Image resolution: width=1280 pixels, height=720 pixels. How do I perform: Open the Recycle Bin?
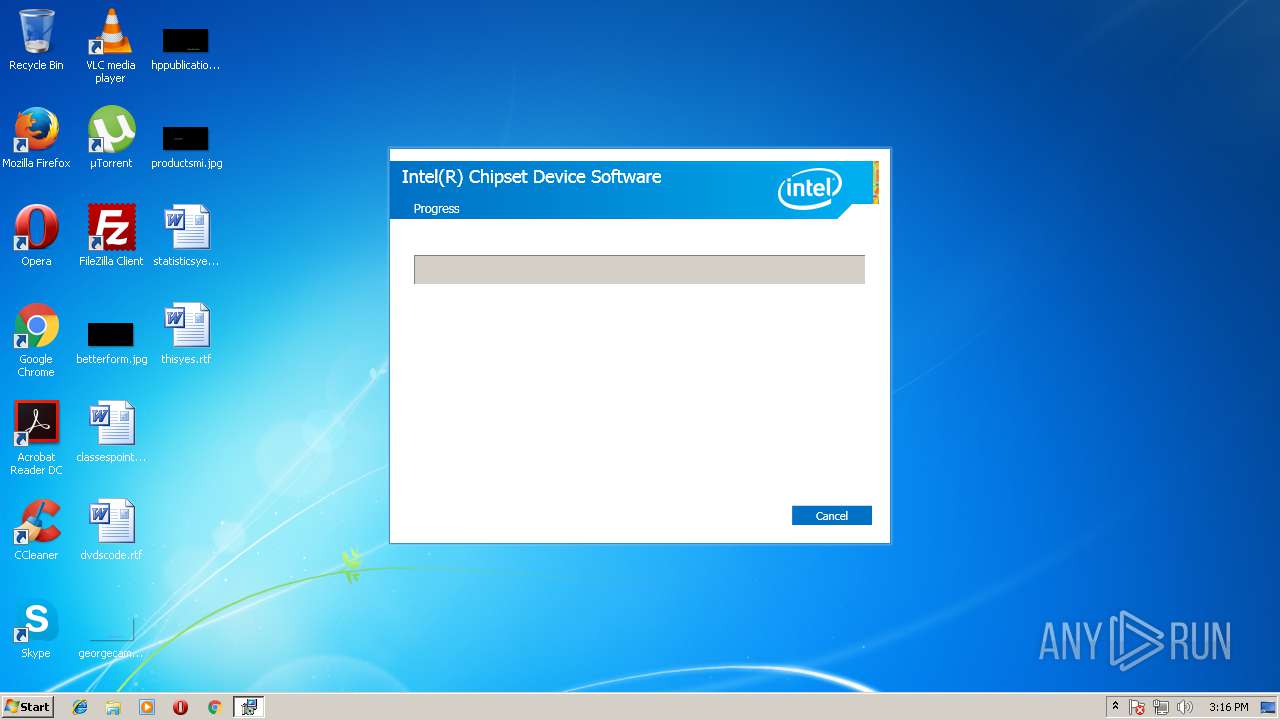click(x=36, y=40)
